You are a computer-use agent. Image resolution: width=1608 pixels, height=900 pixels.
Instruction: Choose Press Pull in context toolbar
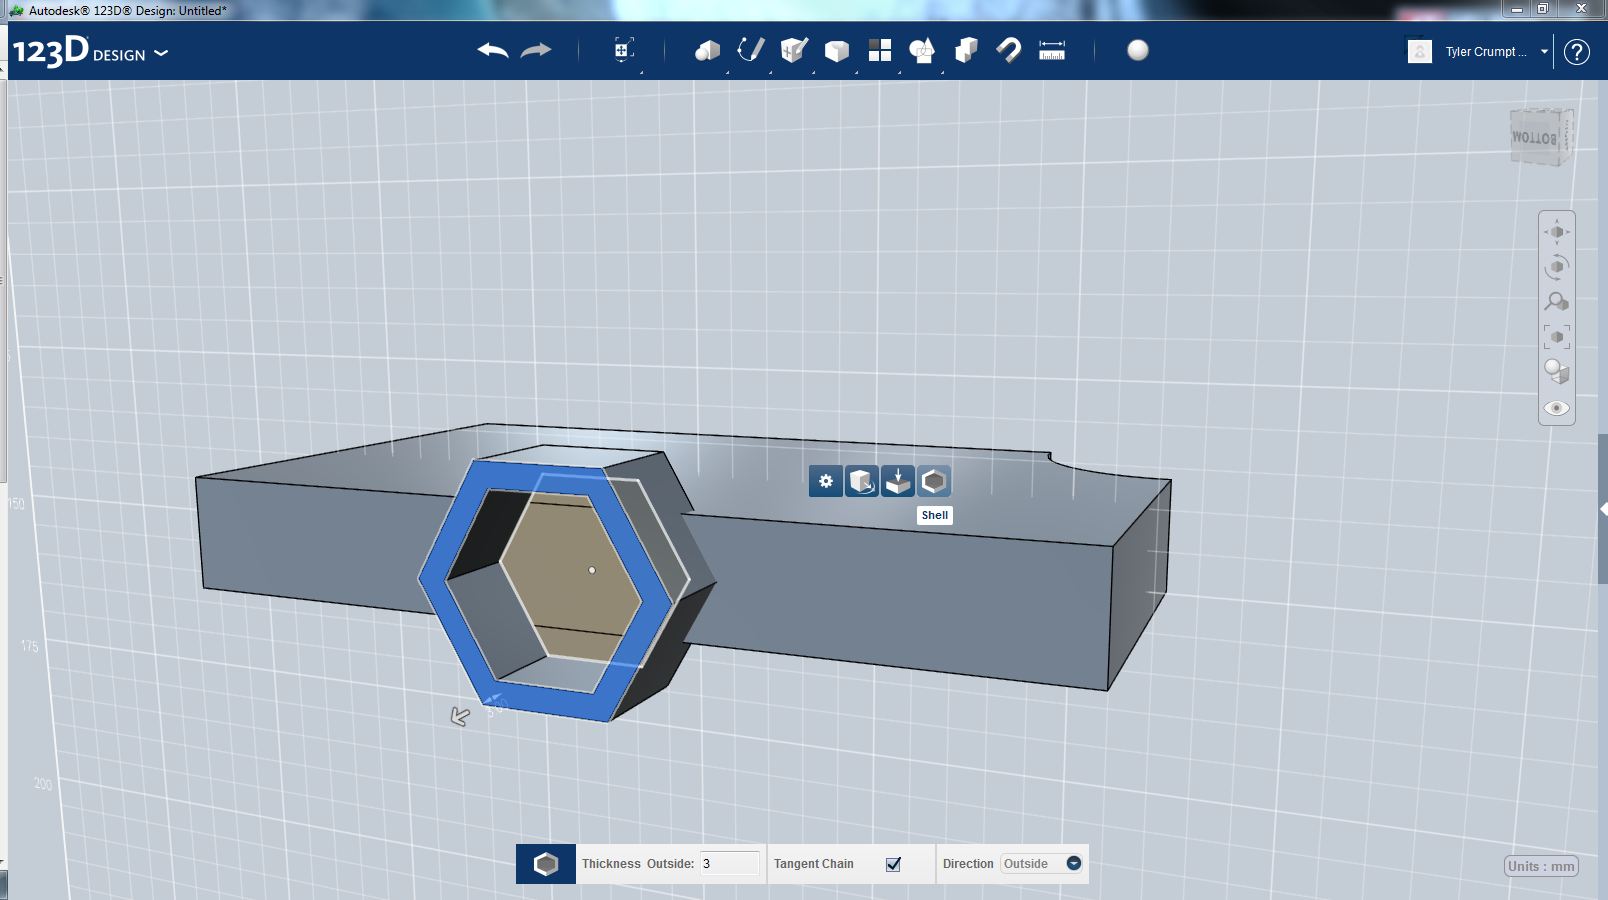click(x=898, y=481)
